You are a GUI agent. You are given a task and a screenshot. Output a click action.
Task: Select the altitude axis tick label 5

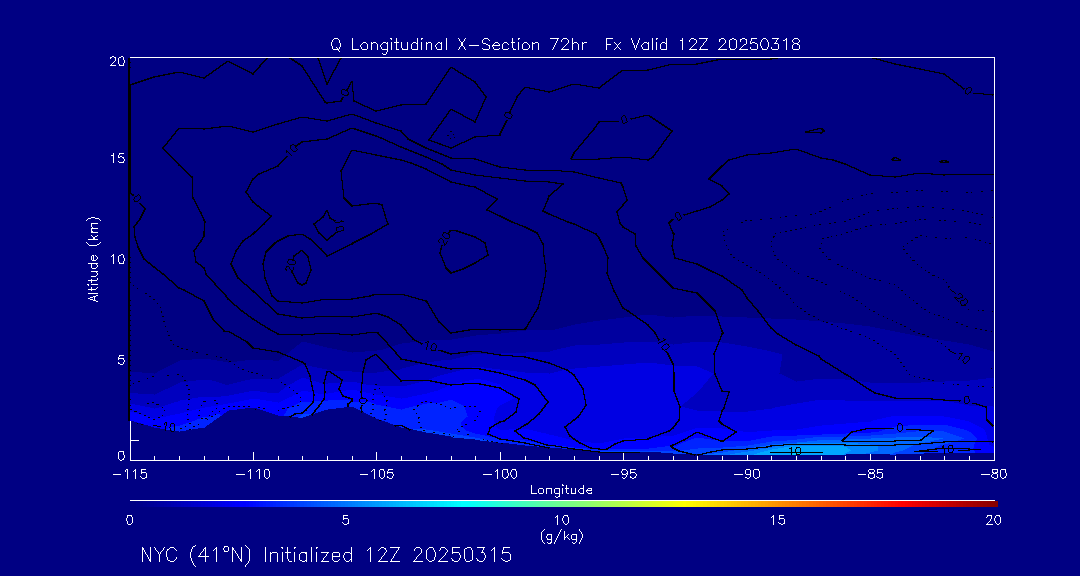click(121, 360)
